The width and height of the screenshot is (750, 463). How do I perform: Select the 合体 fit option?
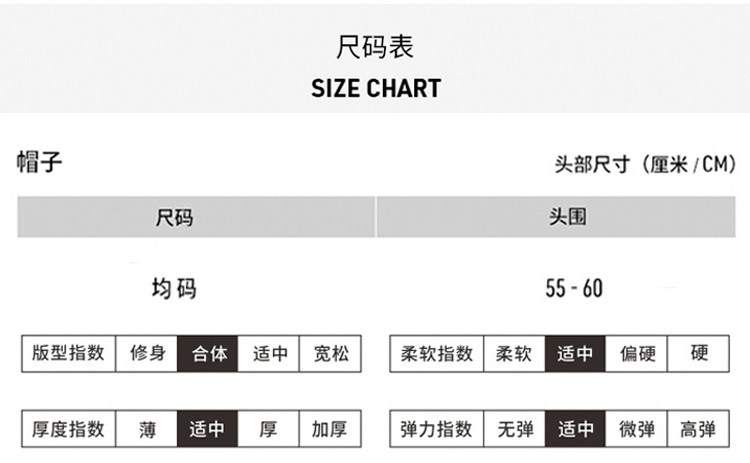click(x=208, y=353)
